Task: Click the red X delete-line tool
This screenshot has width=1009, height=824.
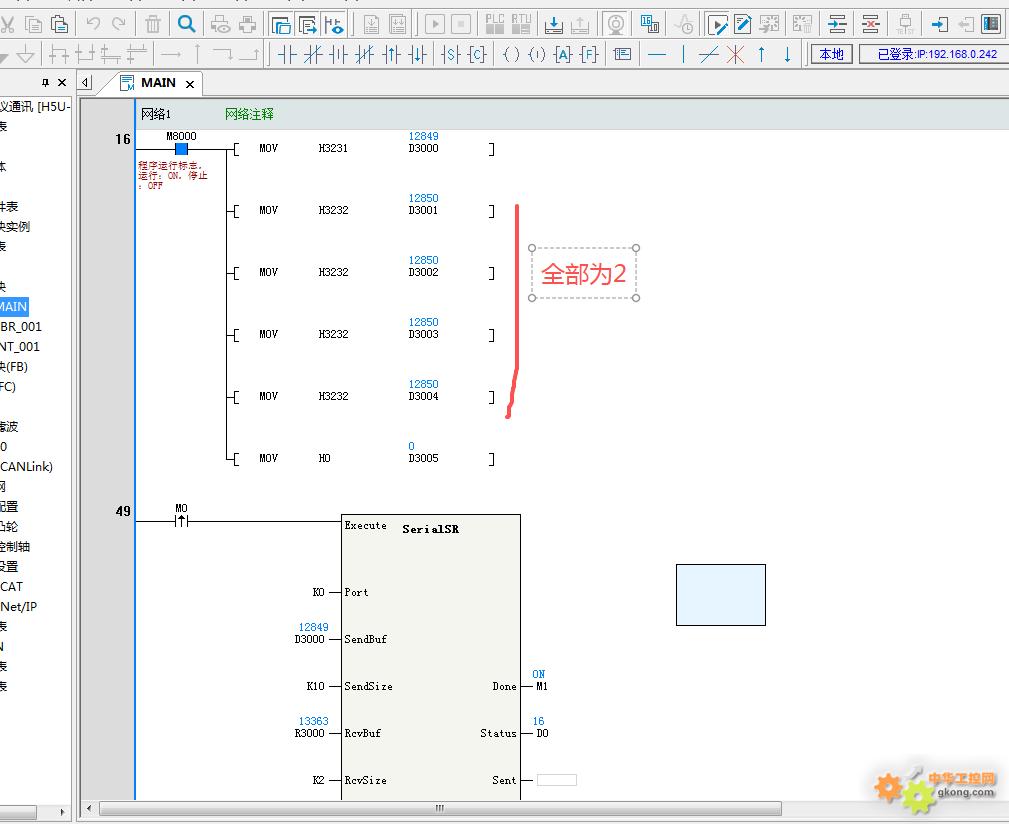Action: coord(736,55)
